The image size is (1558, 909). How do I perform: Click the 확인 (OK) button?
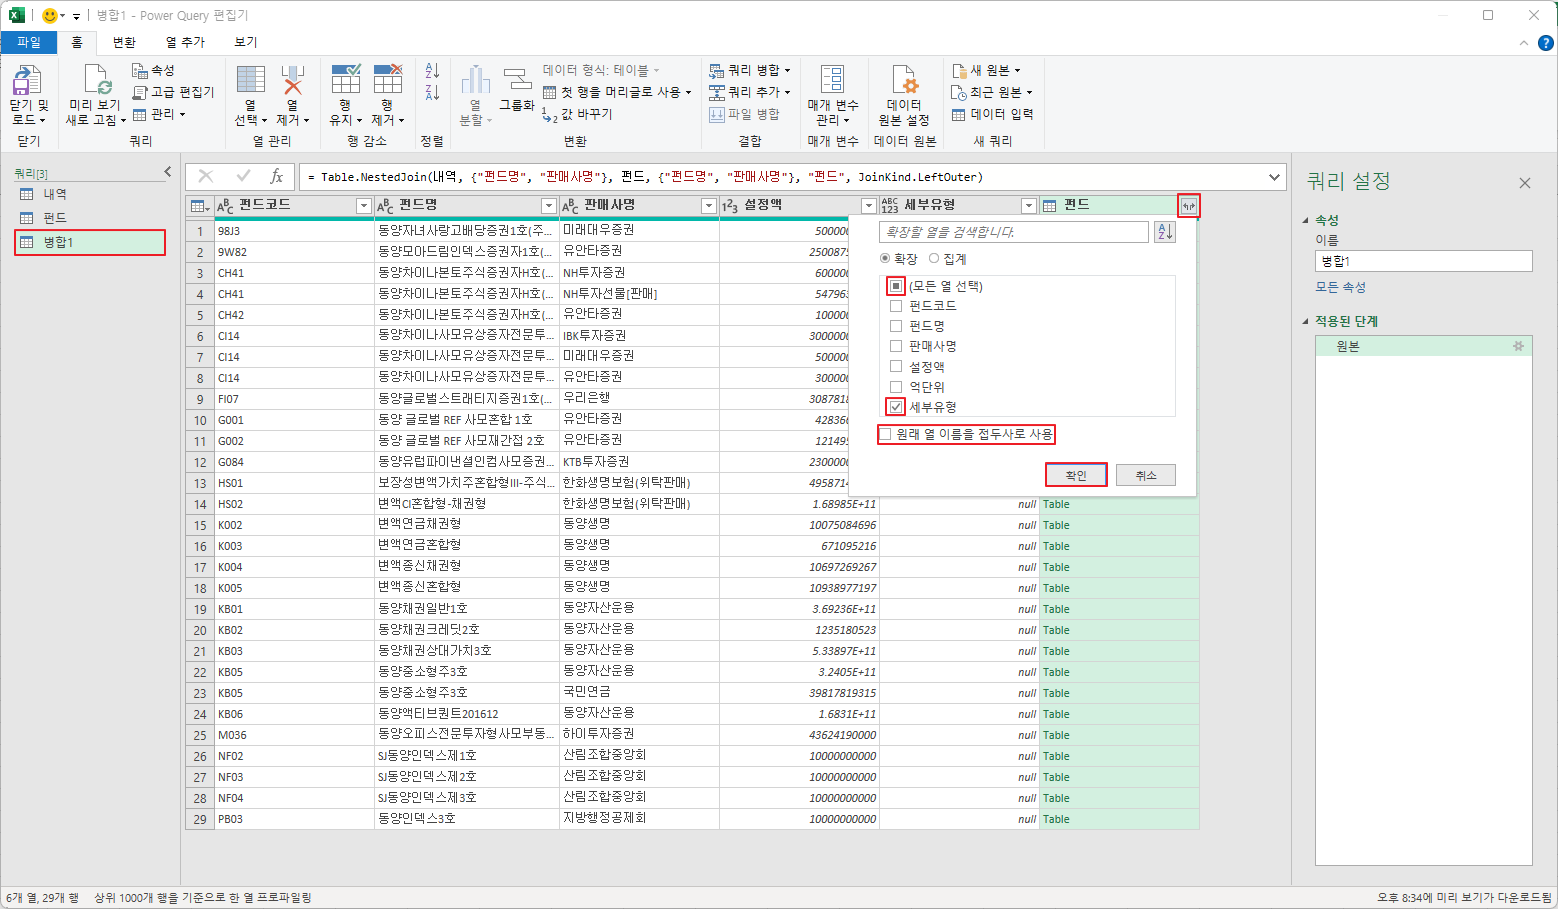(x=1076, y=475)
